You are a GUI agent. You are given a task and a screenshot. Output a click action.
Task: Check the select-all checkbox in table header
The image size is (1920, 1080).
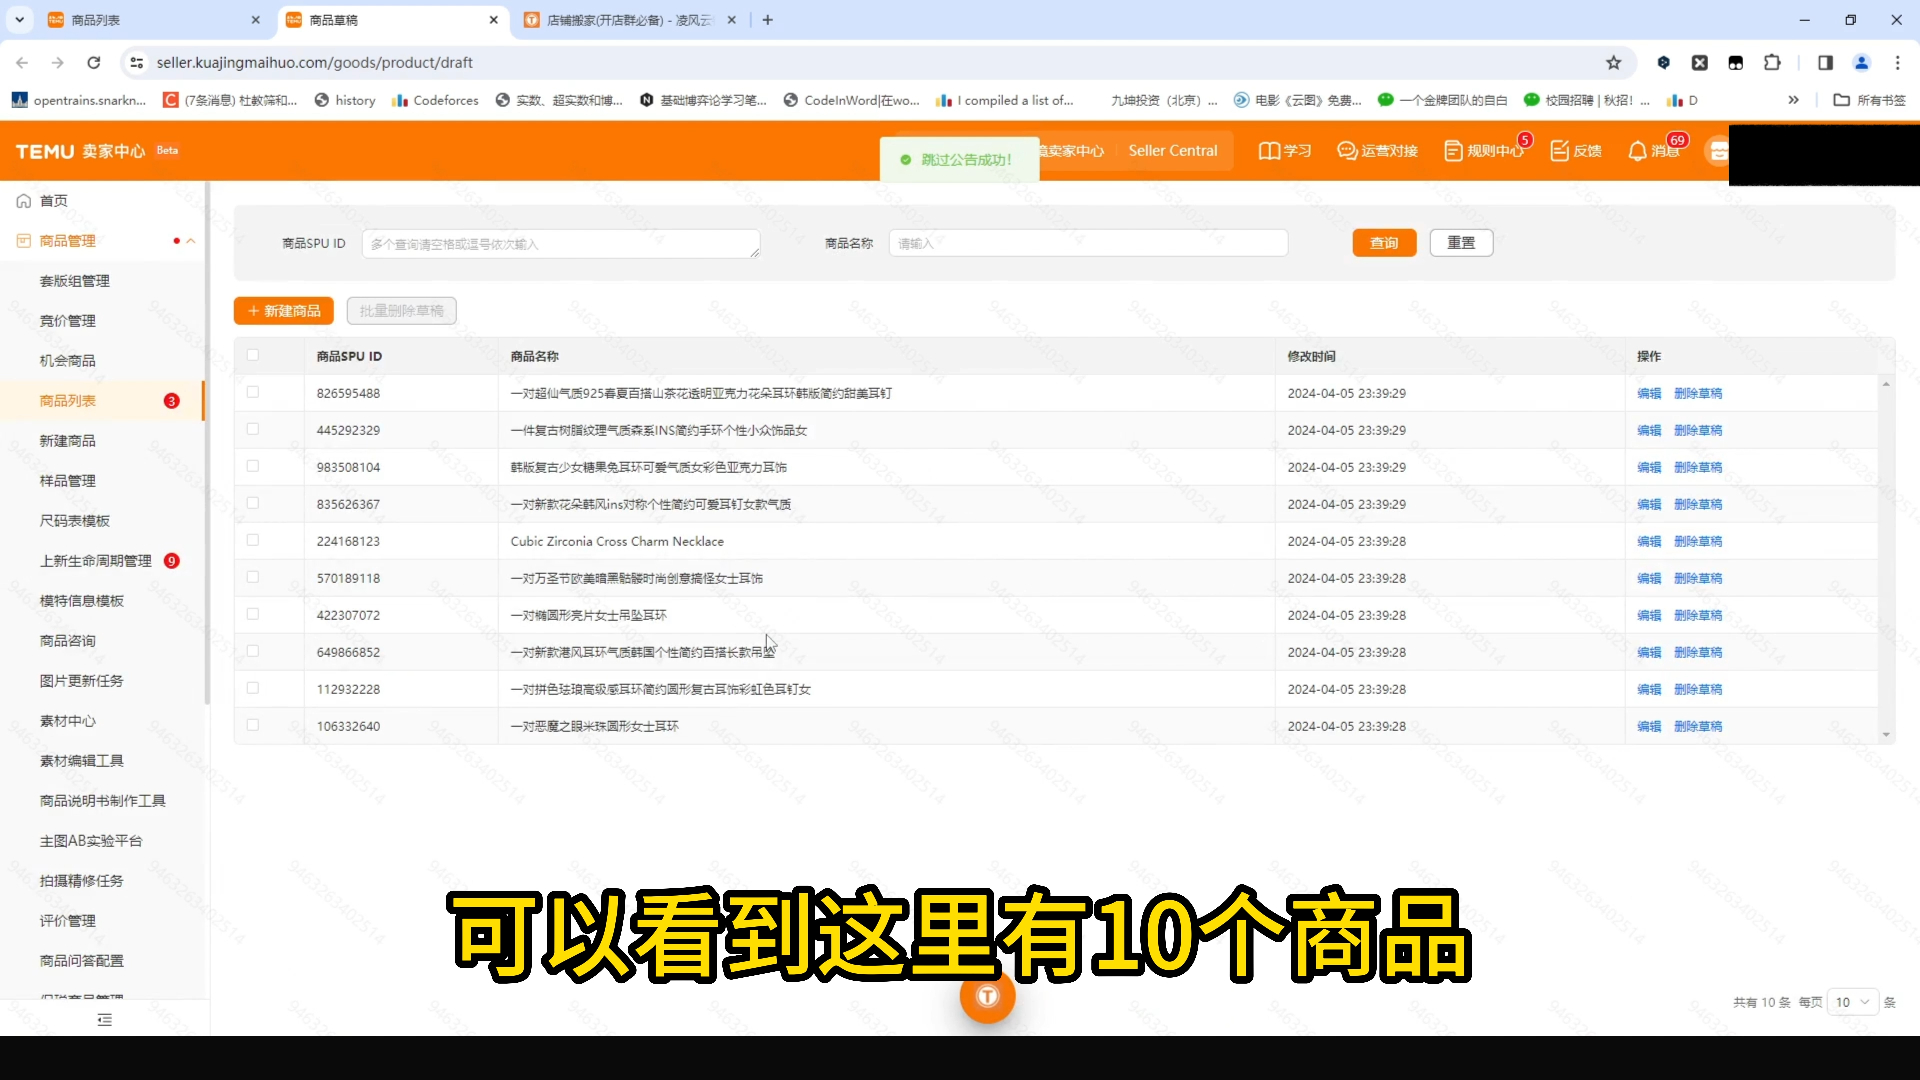click(x=253, y=354)
